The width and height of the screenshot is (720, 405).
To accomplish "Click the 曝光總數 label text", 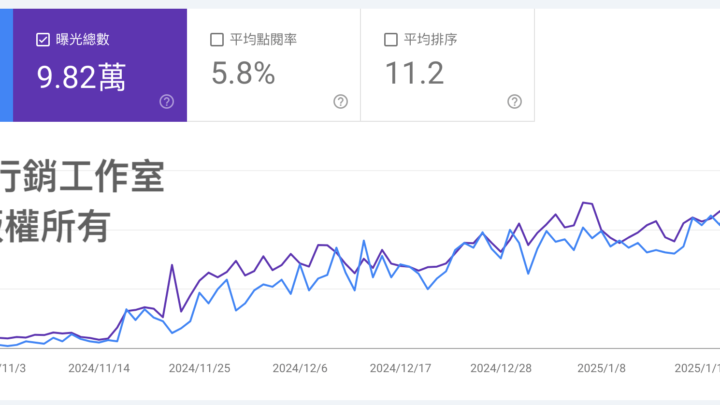I will click(83, 40).
